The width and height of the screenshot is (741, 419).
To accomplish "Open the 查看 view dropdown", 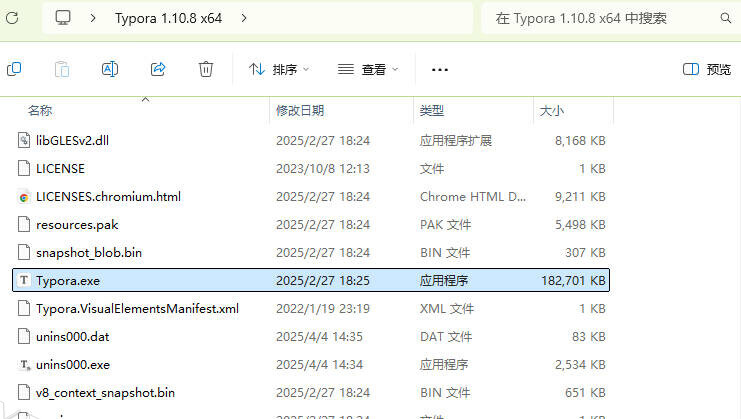I will [x=368, y=69].
